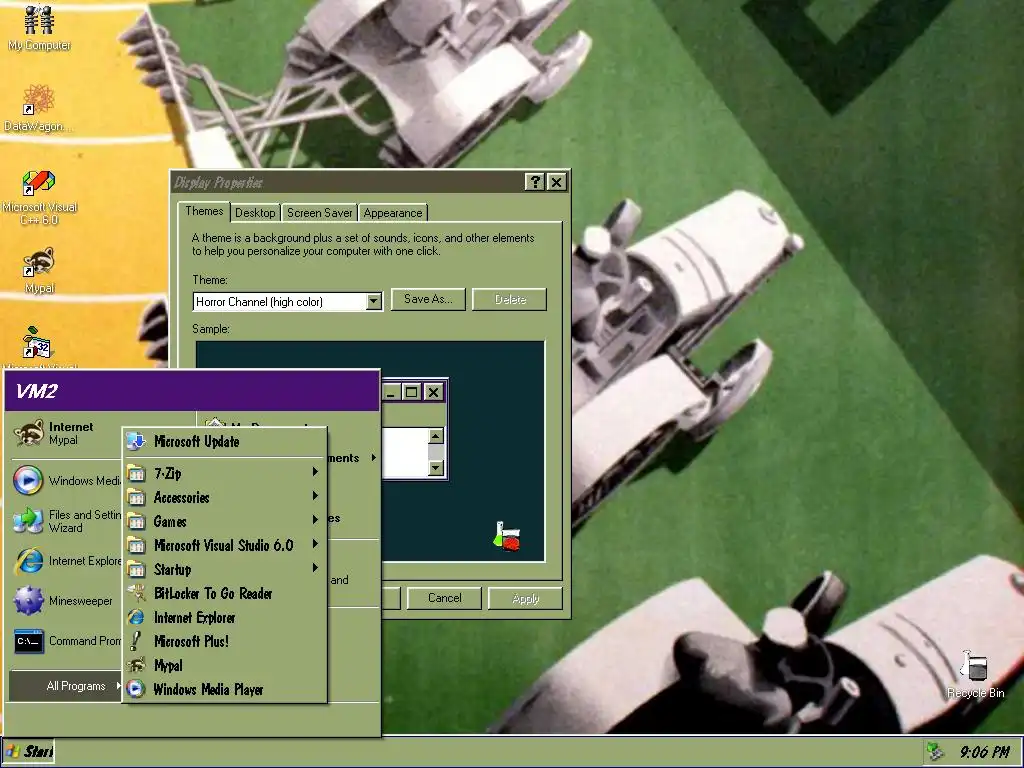Image resolution: width=1024 pixels, height=768 pixels.
Task: Click the Windows Media Player icon in the left Start column
Action: pyautogui.click(x=28, y=481)
